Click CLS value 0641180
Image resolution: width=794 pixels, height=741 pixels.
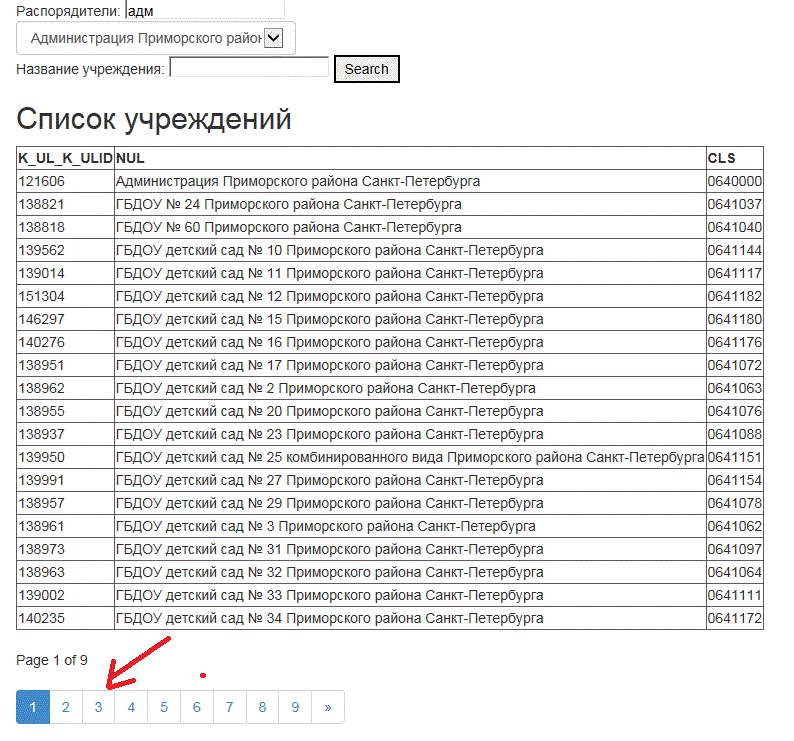pyautogui.click(x=735, y=319)
